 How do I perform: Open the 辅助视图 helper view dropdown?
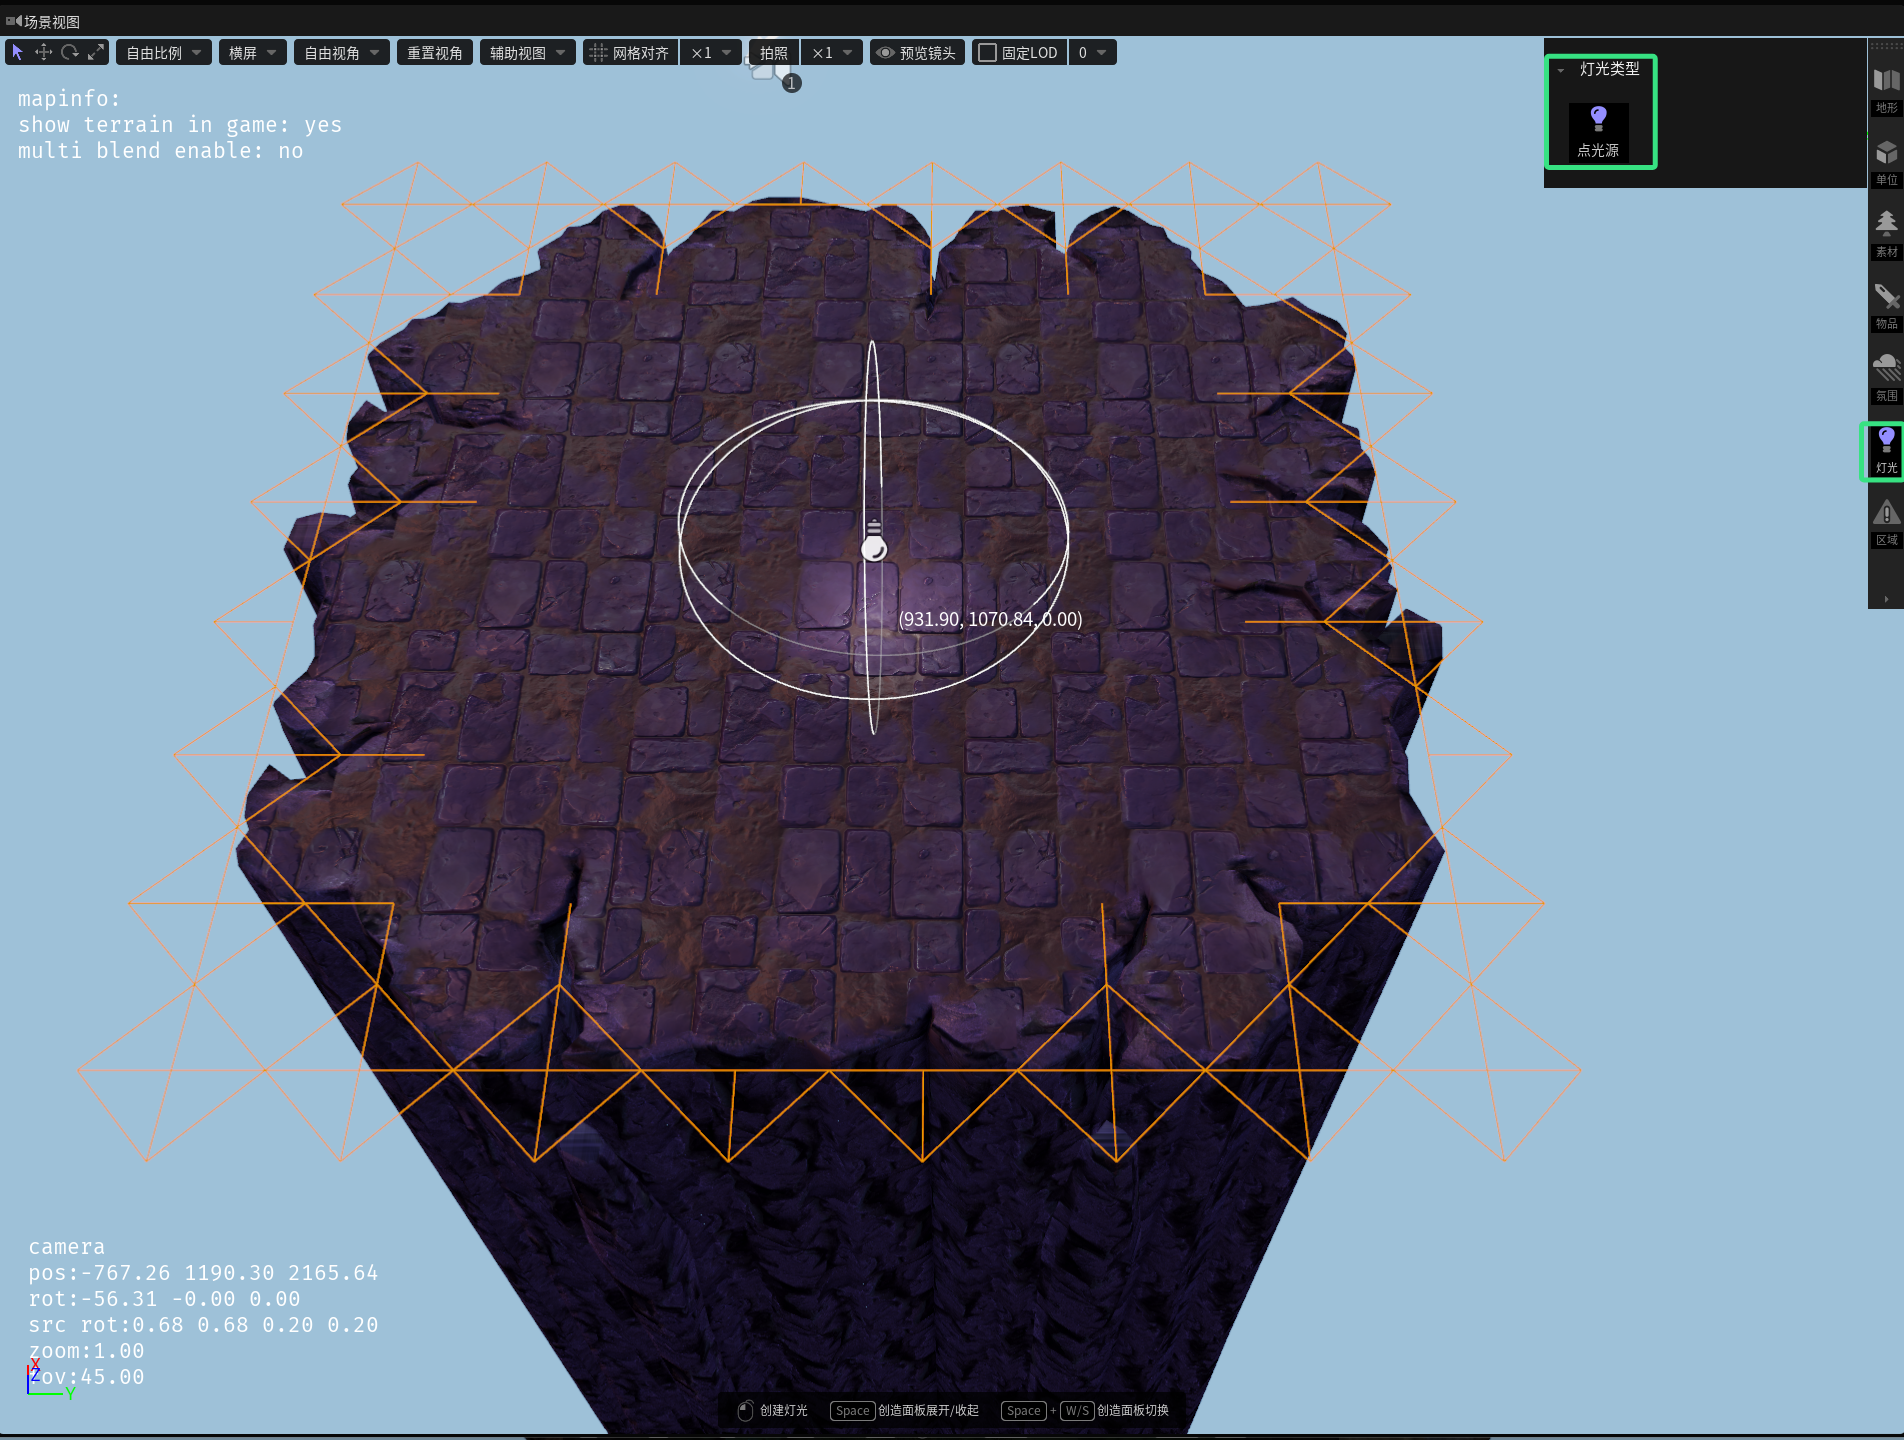(527, 52)
